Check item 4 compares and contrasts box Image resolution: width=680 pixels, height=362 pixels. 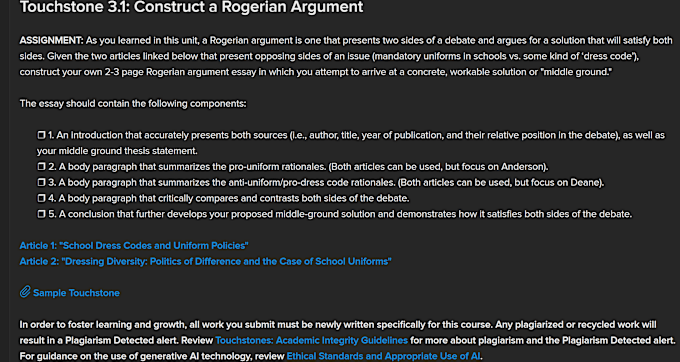click(41, 199)
